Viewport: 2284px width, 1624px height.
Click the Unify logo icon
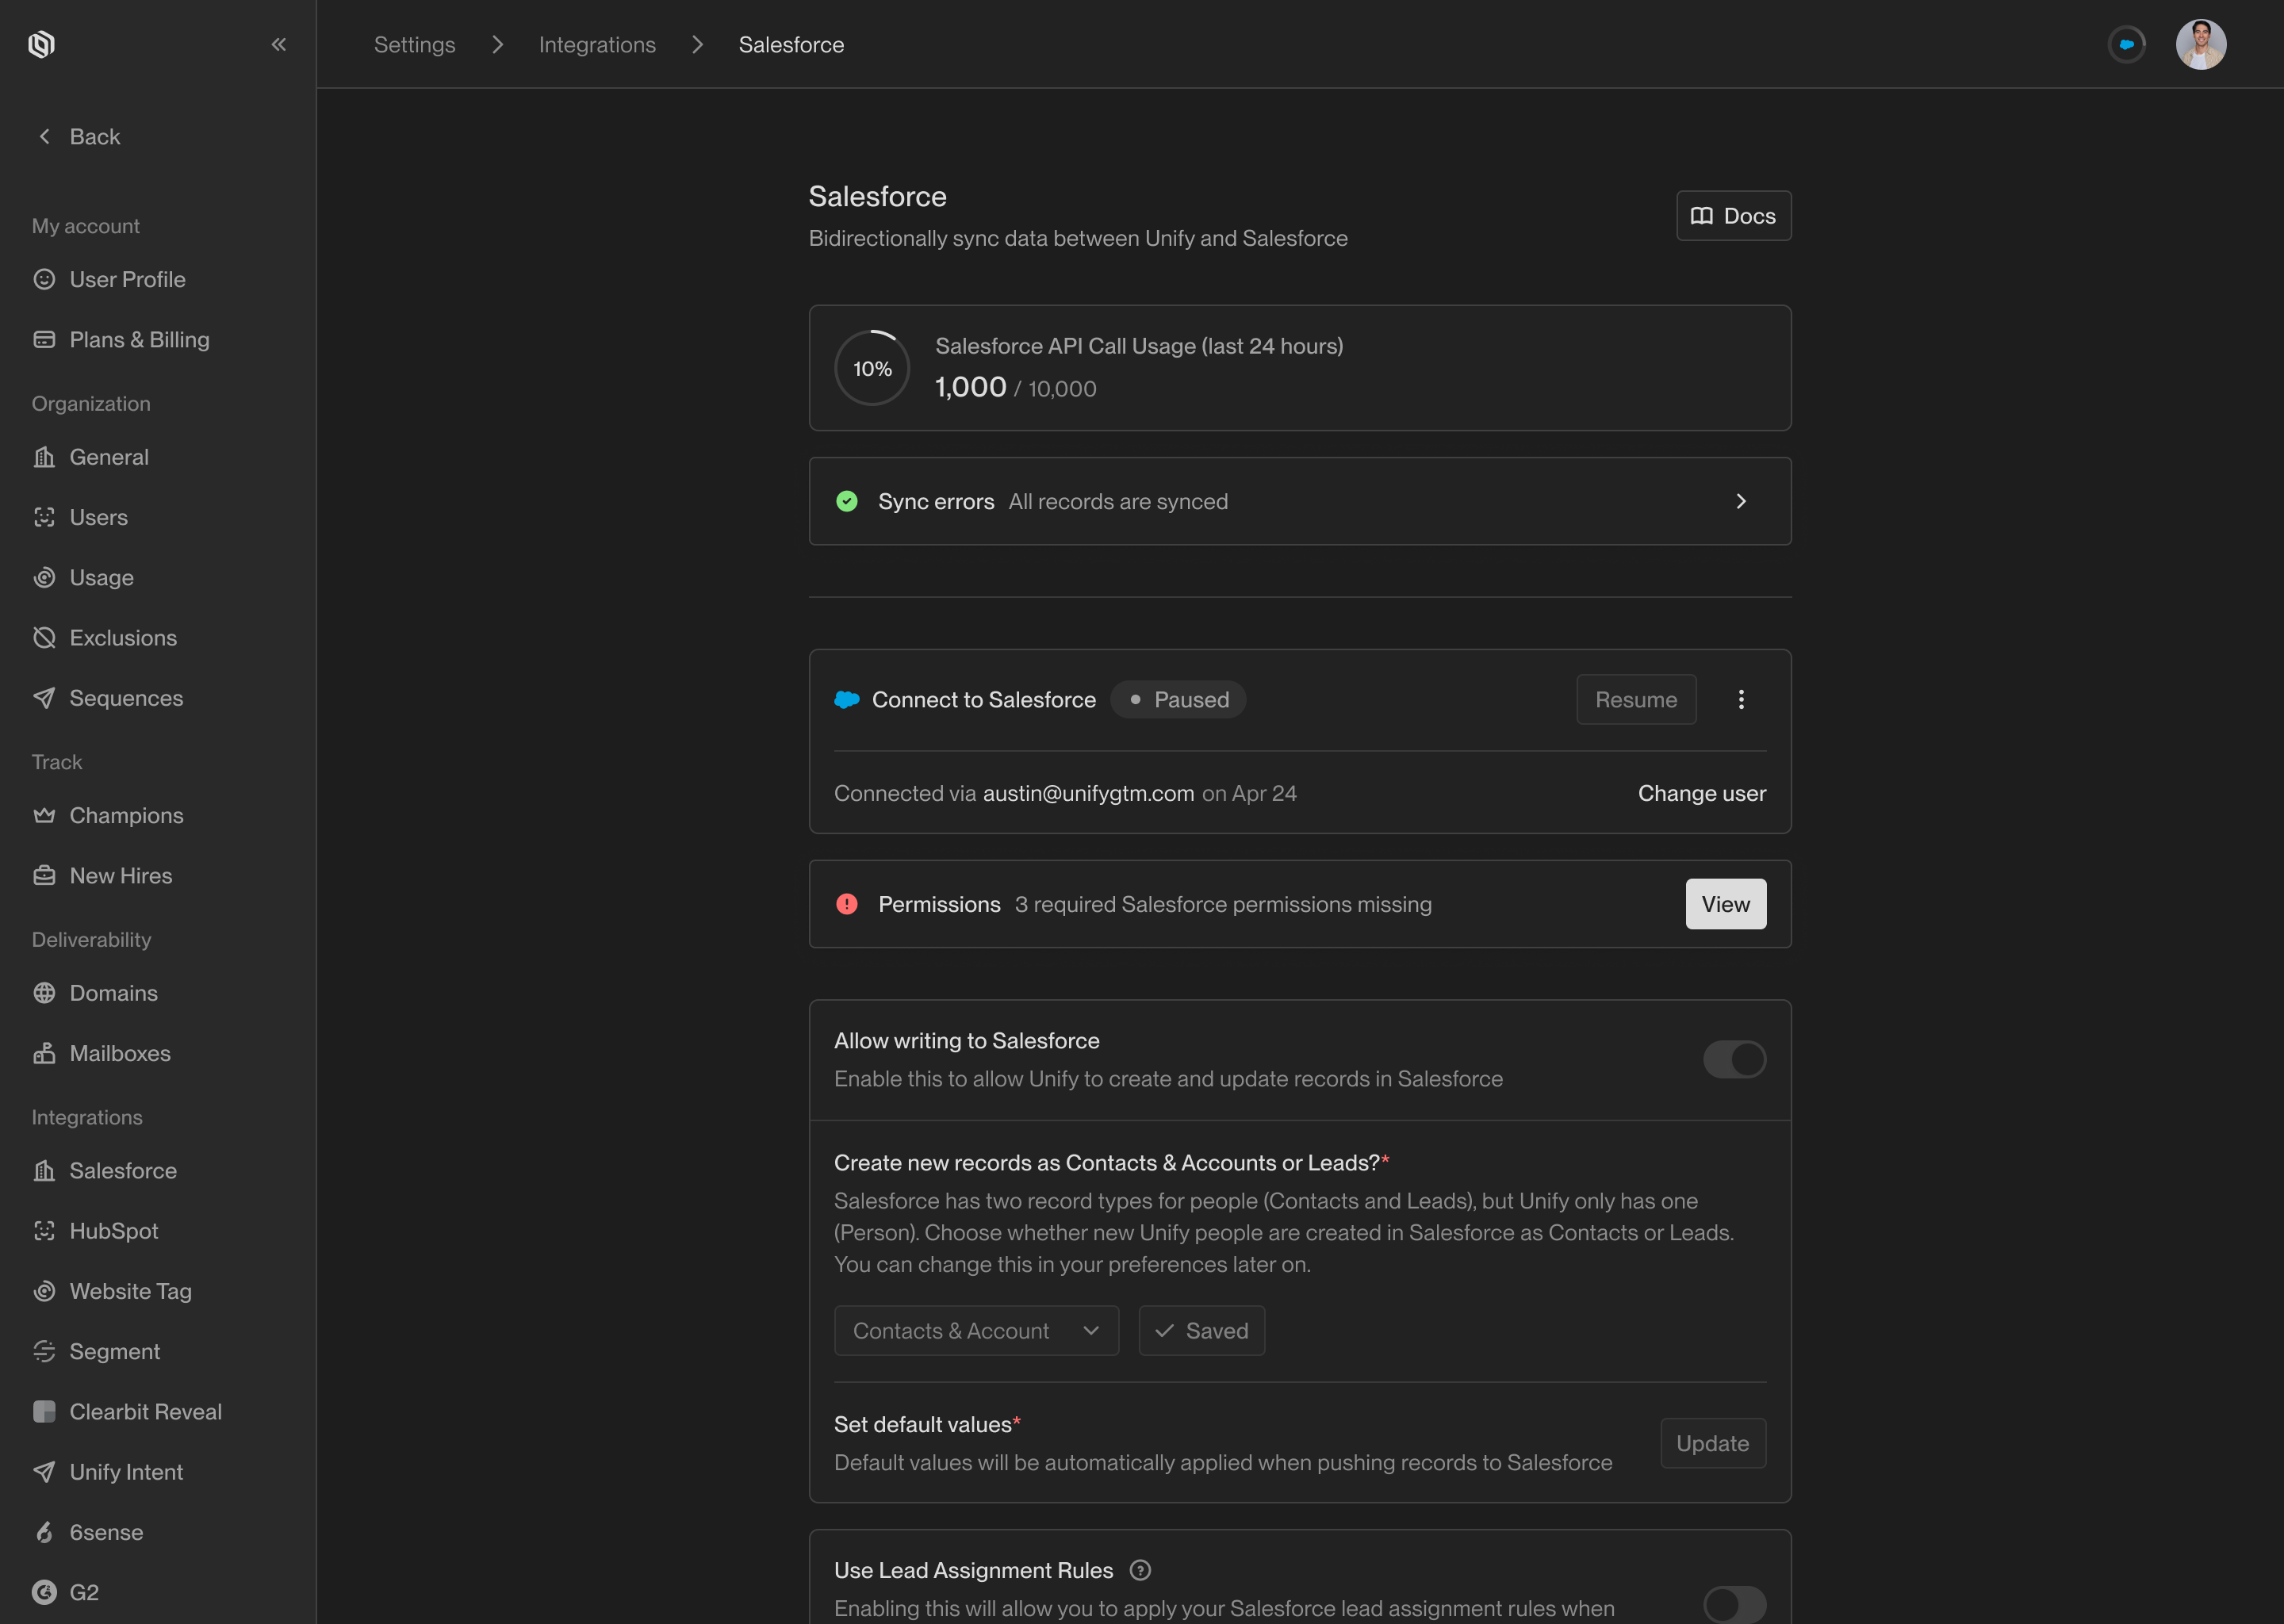(x=41, y=44)
